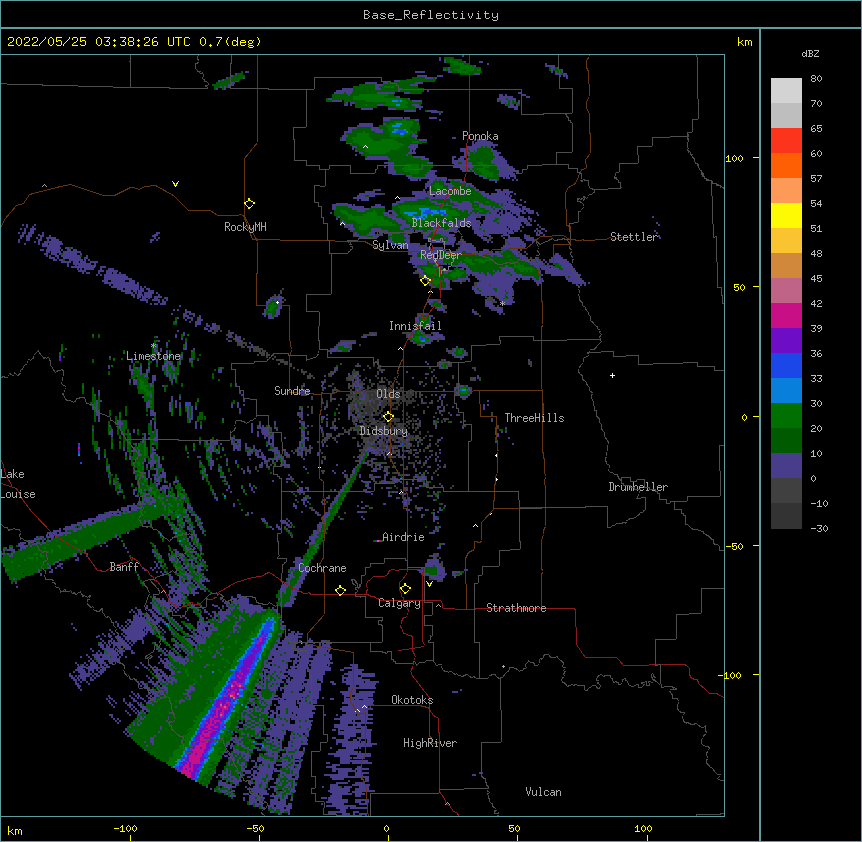Select the Limestone label

coord(153,356)
